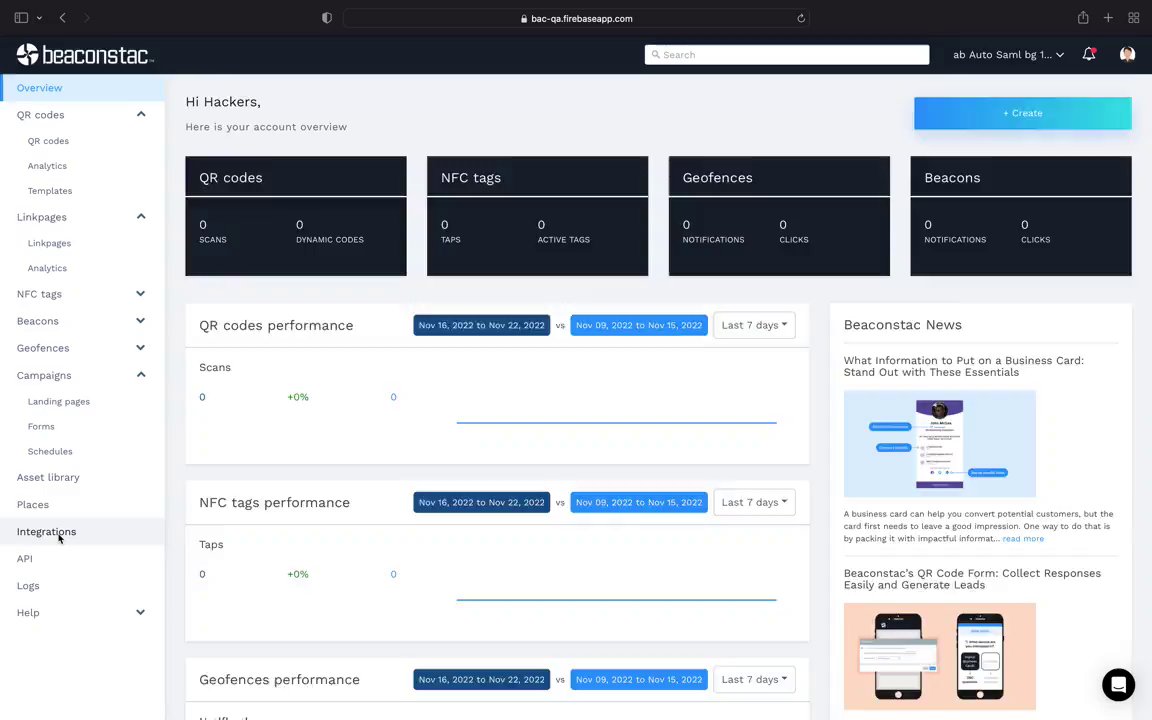Click Geofences Nov 09 to Nov 15 date range
The height and width of the screenshot is (720, 1152).
[x=638, y=679]
